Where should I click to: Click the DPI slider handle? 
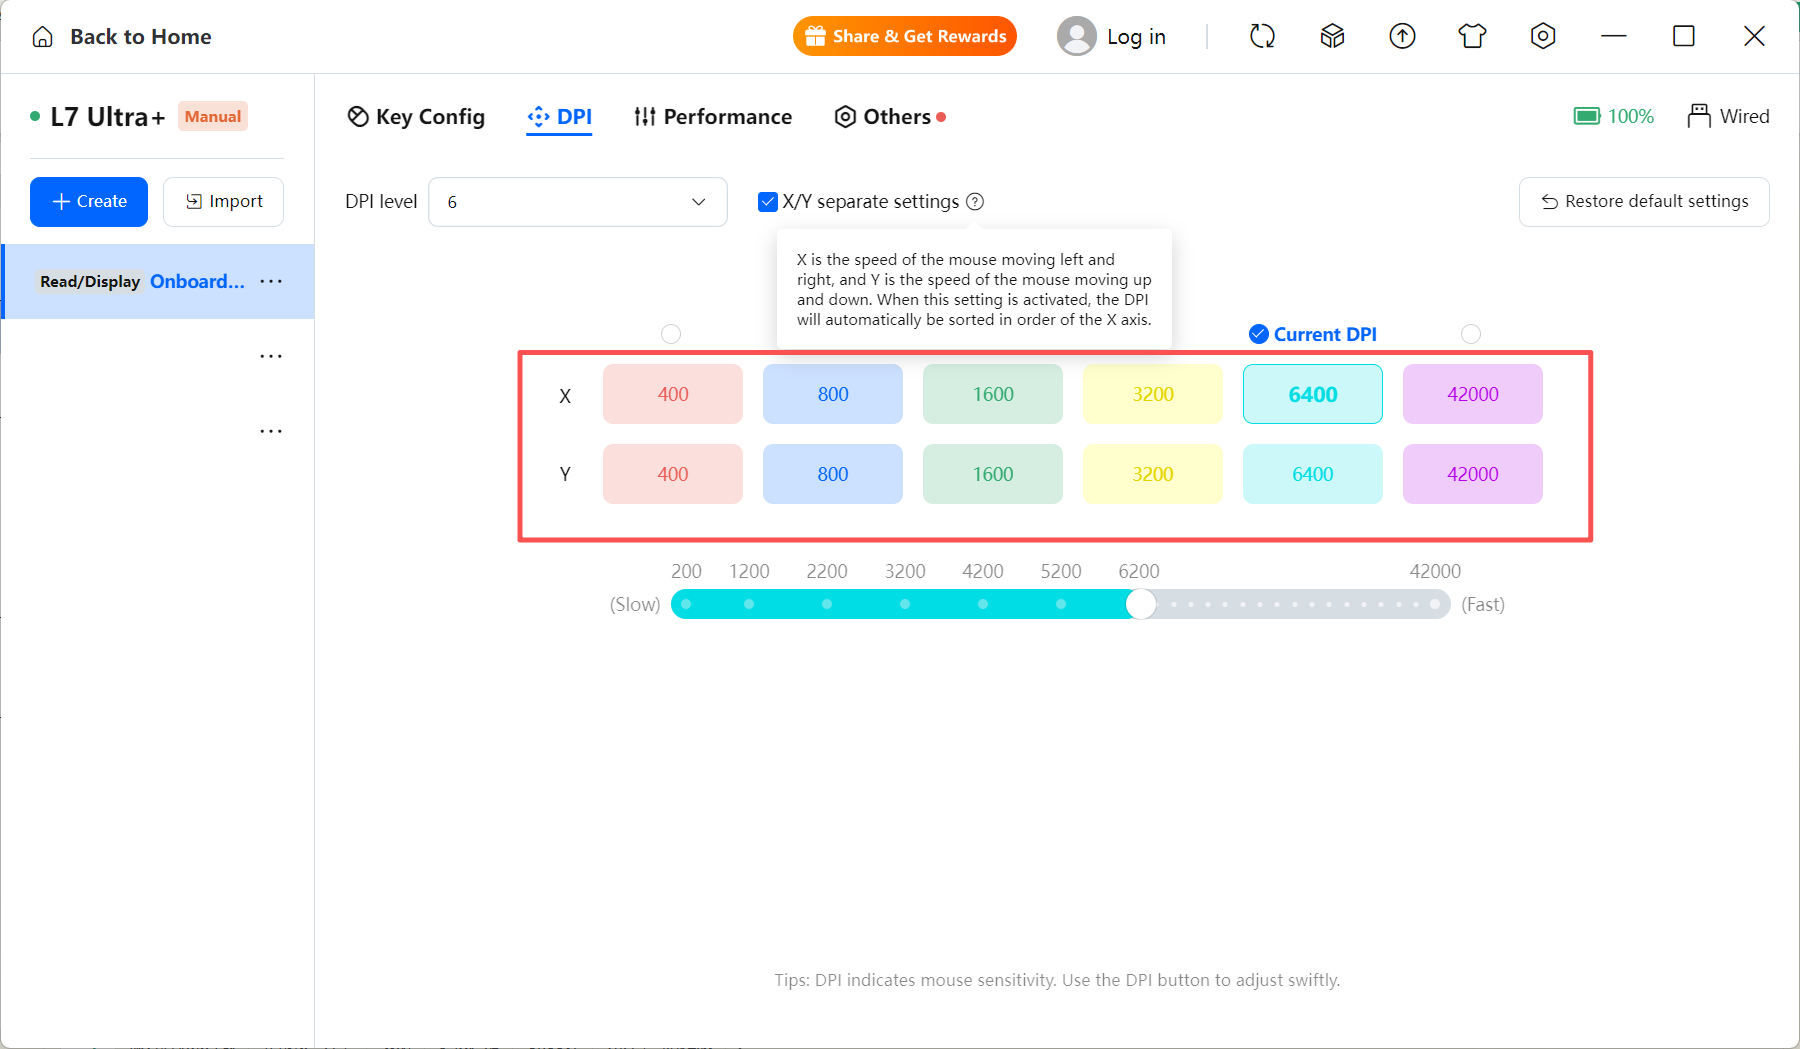pos(1141,604)
